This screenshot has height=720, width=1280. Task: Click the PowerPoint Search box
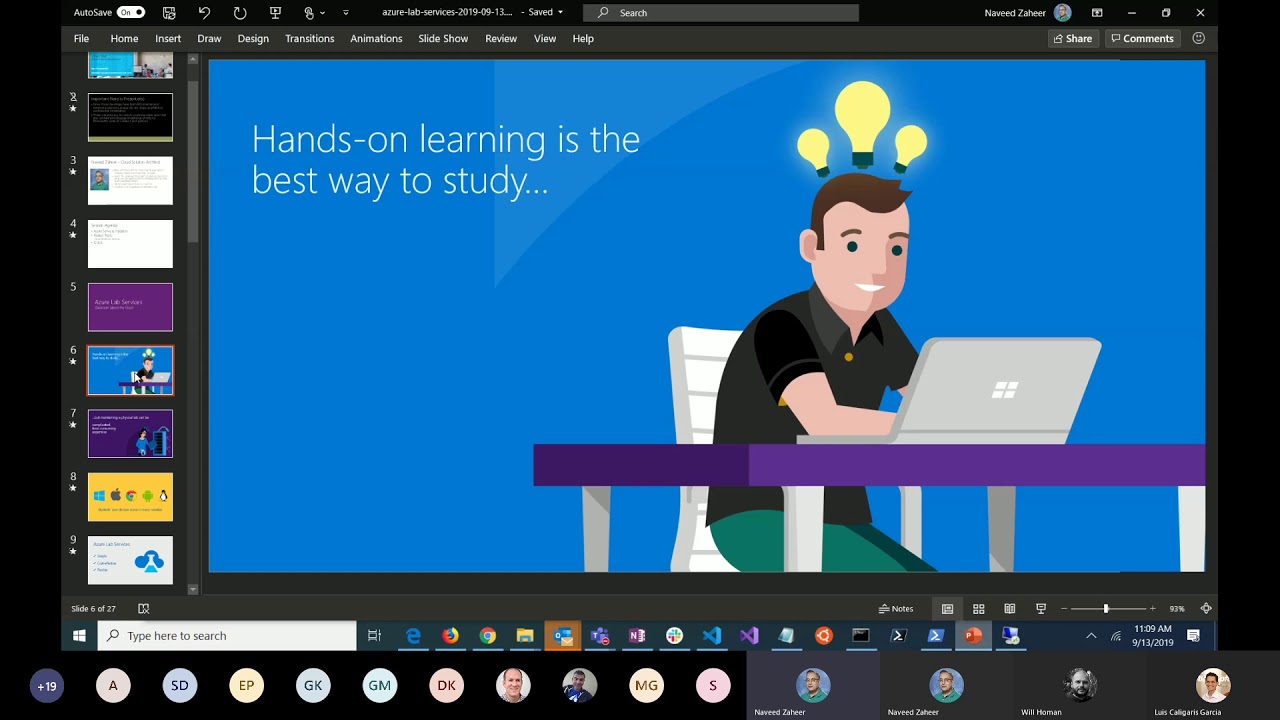[x=721, y=12]
